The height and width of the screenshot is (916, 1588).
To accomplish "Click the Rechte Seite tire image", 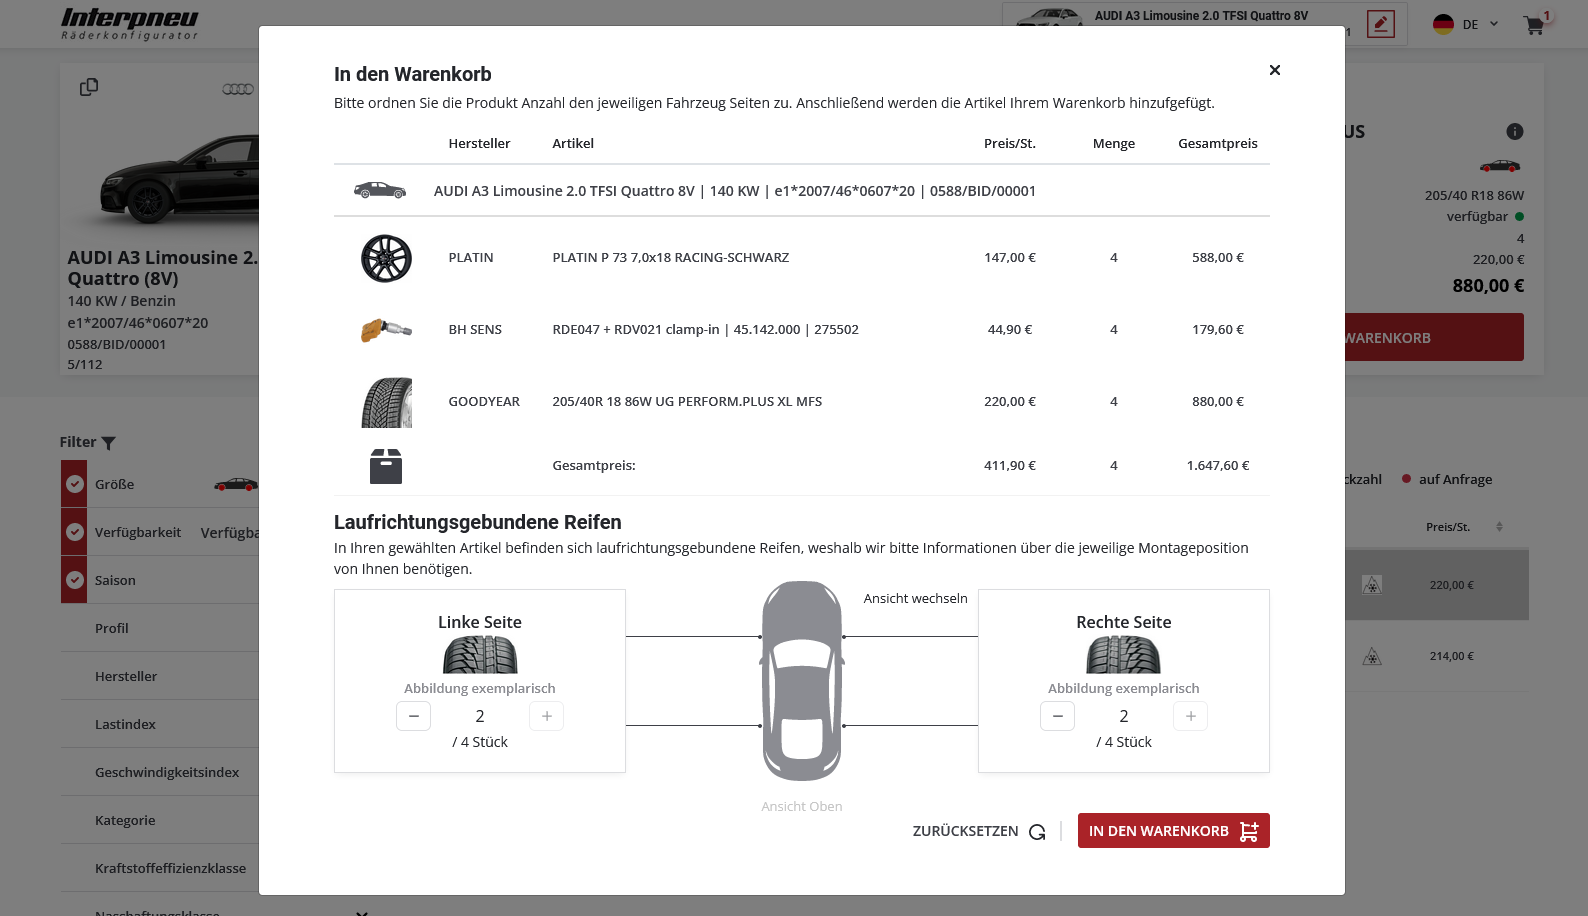I will (1124, 655).
